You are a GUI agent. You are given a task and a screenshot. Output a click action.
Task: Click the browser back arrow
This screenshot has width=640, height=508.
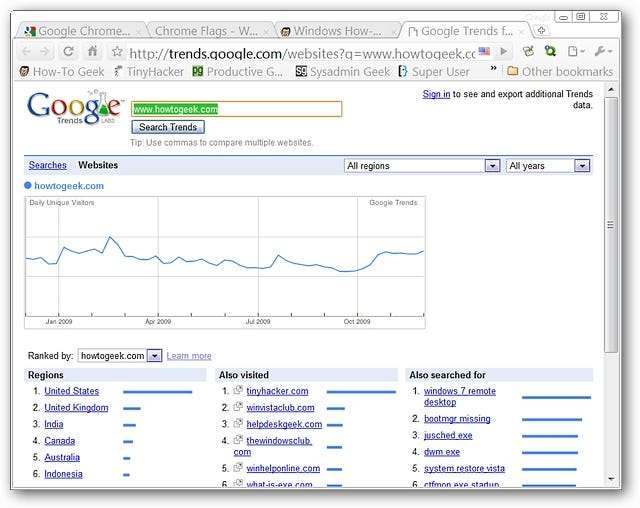coord(26,52)
